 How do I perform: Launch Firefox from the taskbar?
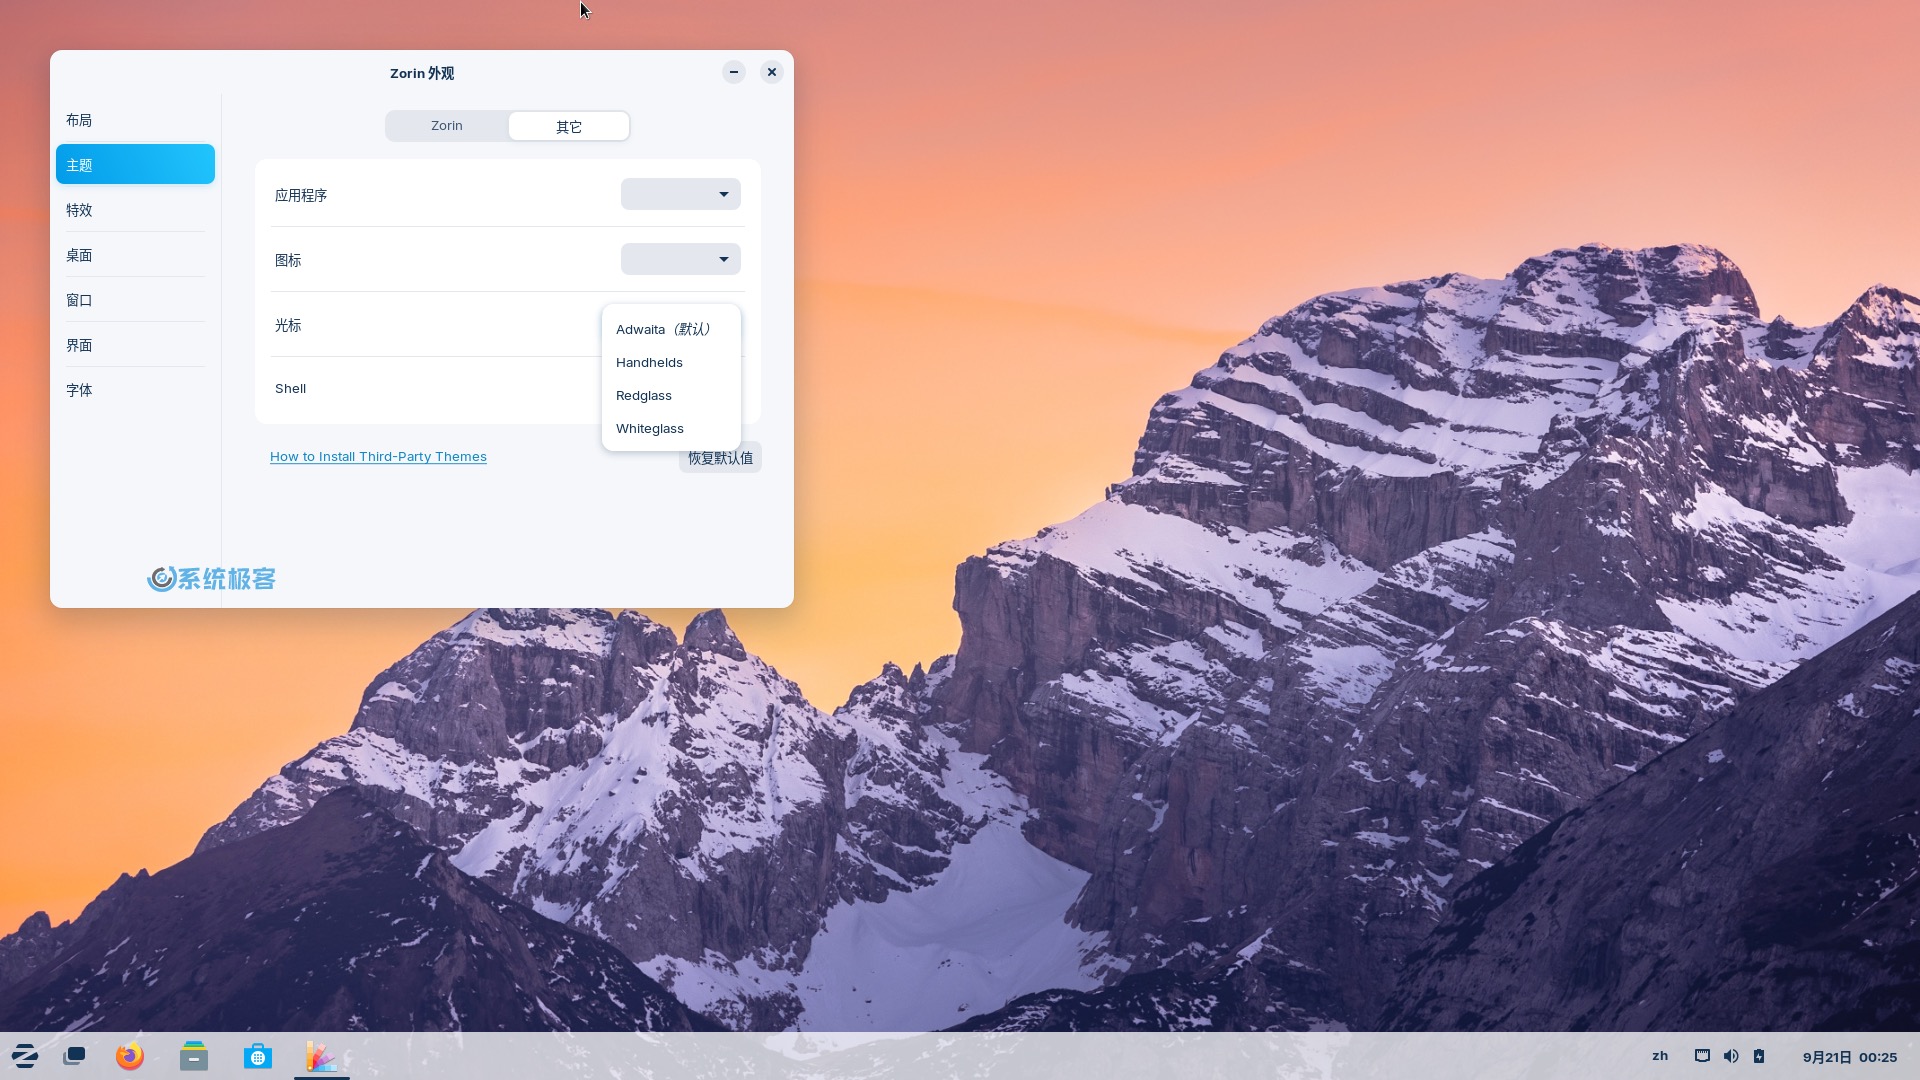pyautogui.click(x=130, y=1056)
